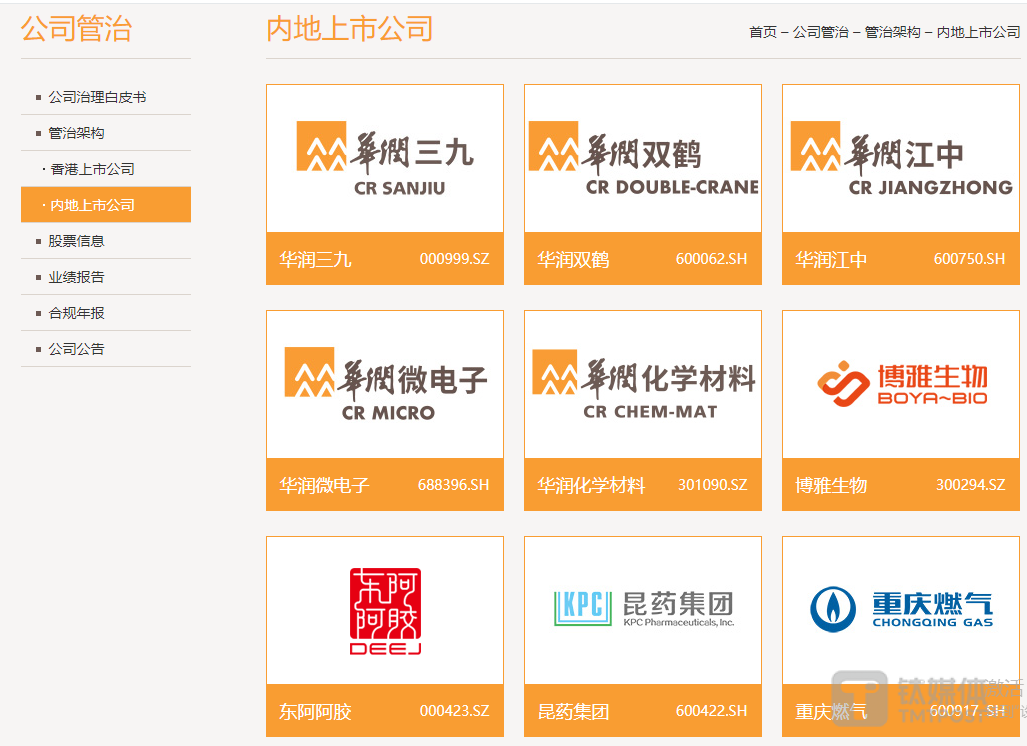Open the CR Double-Crane logo card
The height and width of the screenshot is (746, 1027).
(x=643, y=159)
